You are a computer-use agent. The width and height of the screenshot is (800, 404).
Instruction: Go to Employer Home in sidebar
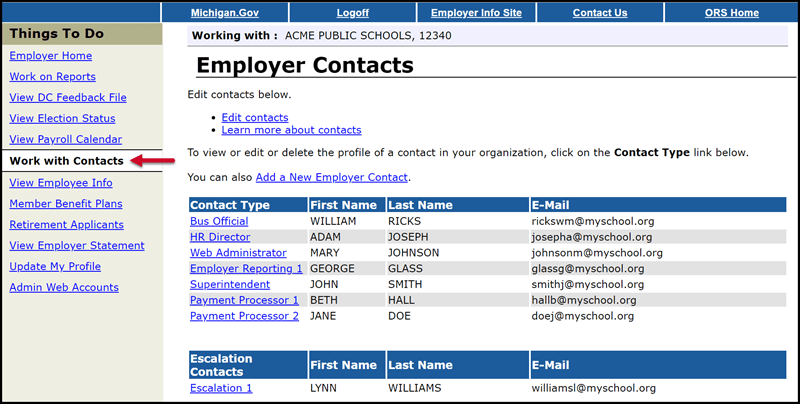(50, 56)
